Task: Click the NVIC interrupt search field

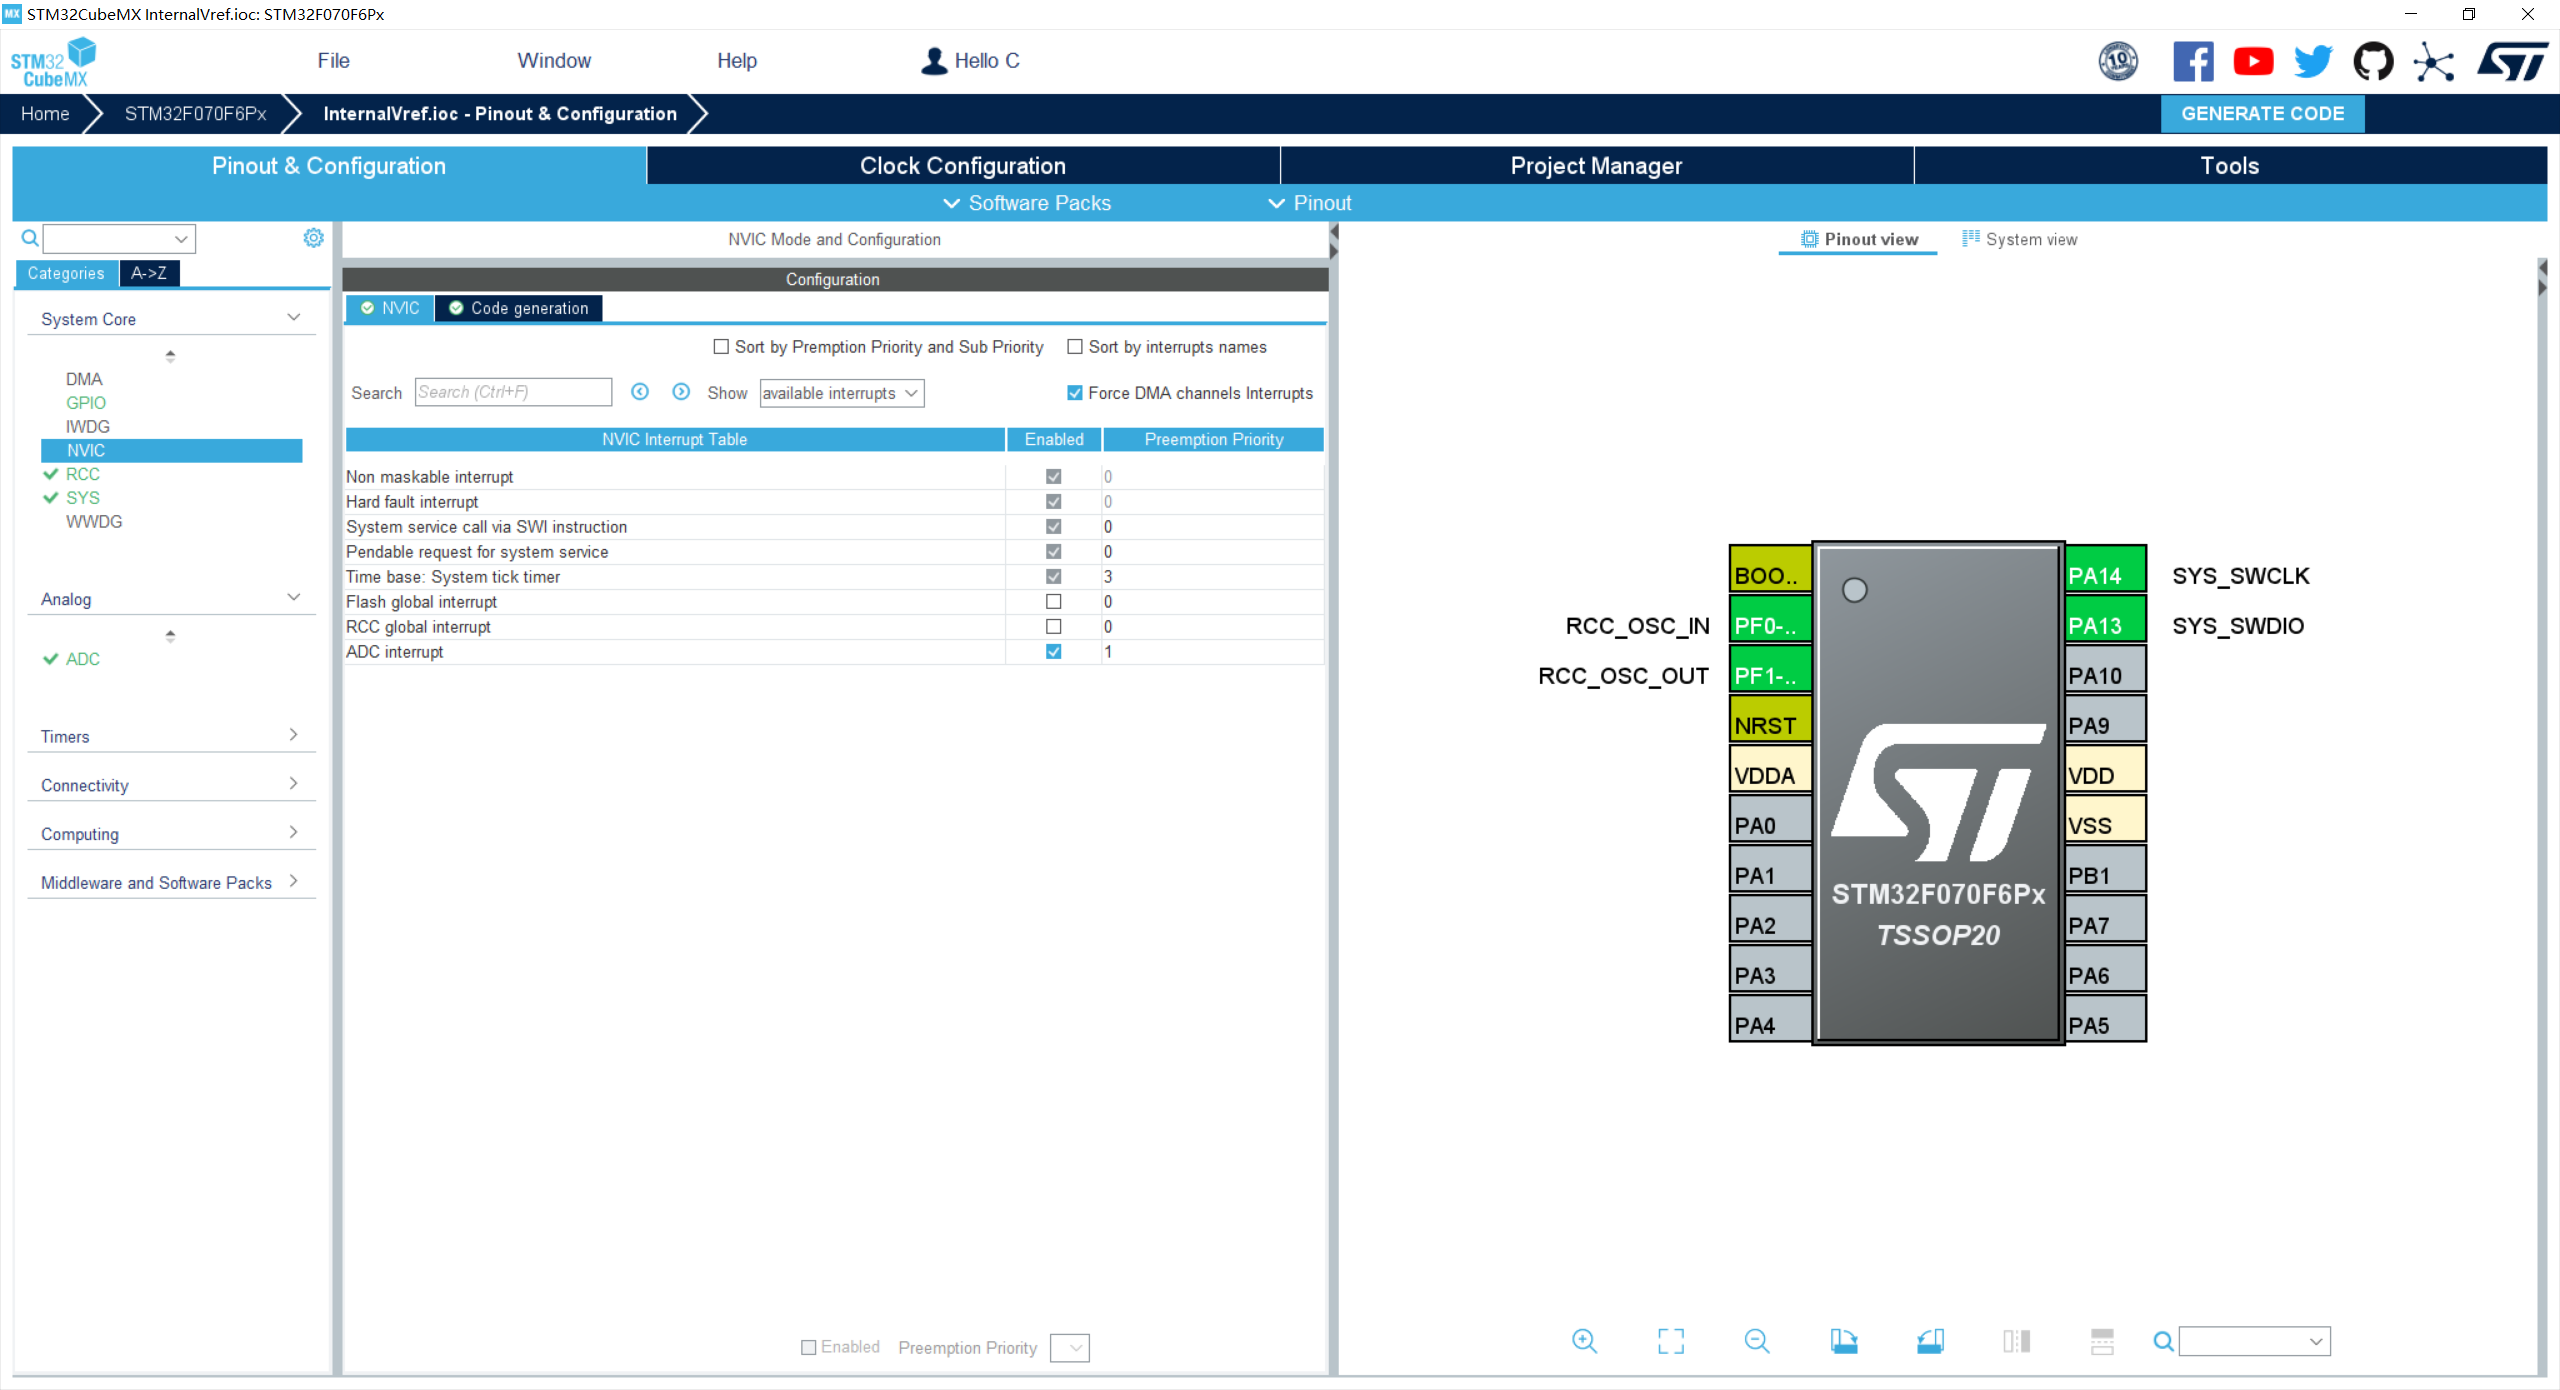Action: coord(512,392)
